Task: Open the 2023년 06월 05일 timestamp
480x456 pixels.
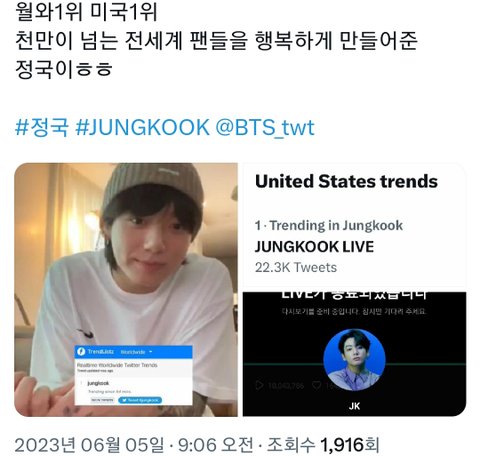Action: point(89,445)
